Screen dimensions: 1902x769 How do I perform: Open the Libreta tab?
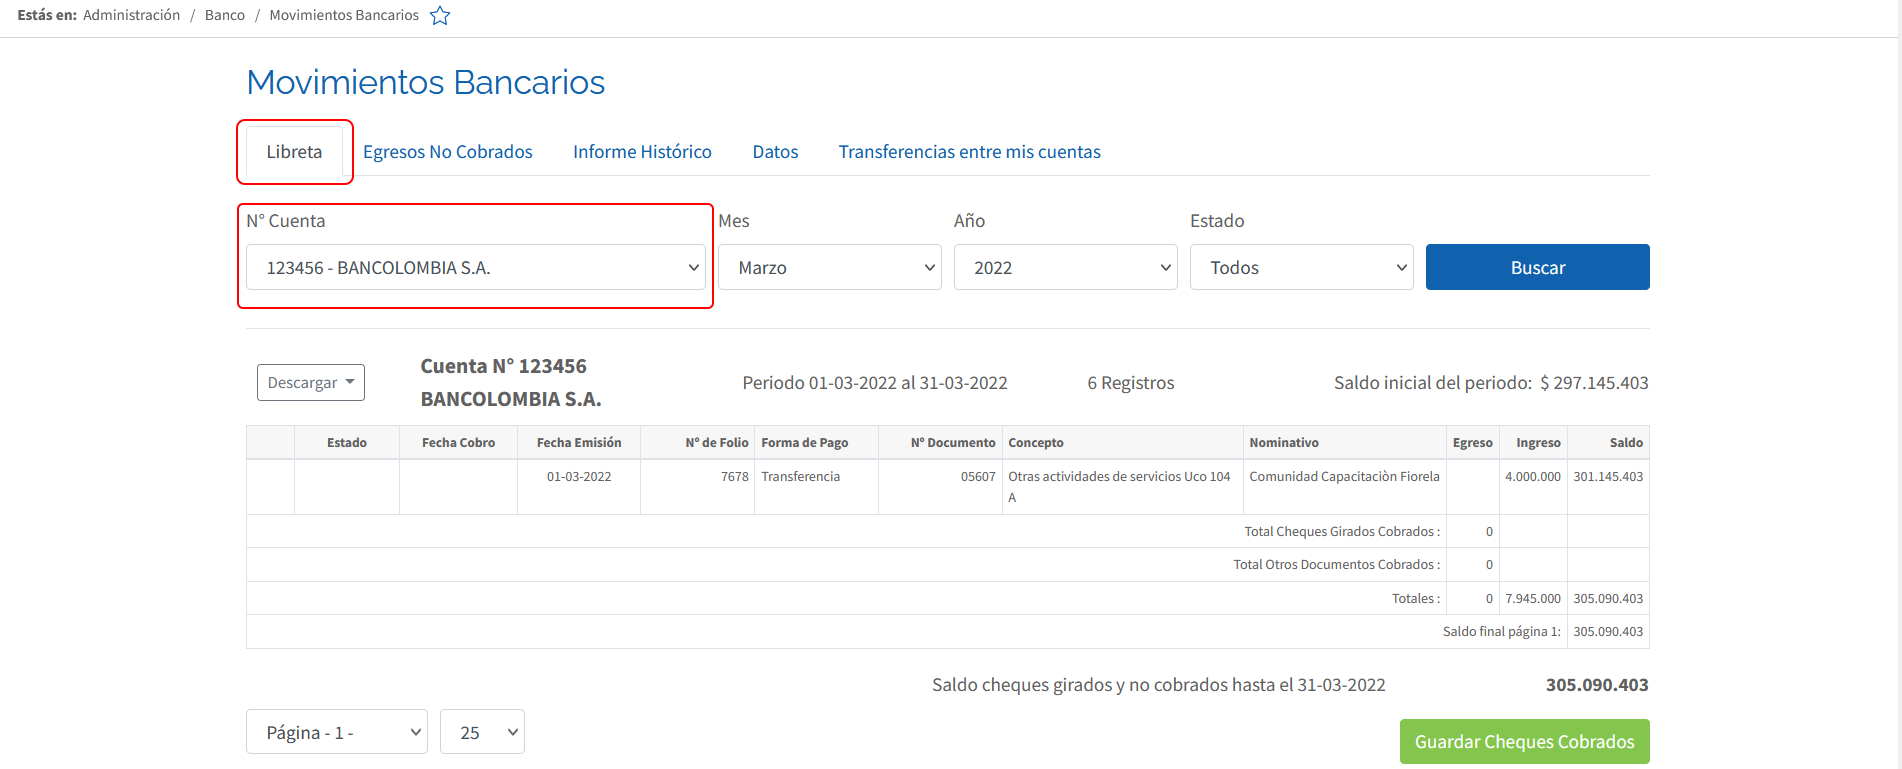[294, 152]
